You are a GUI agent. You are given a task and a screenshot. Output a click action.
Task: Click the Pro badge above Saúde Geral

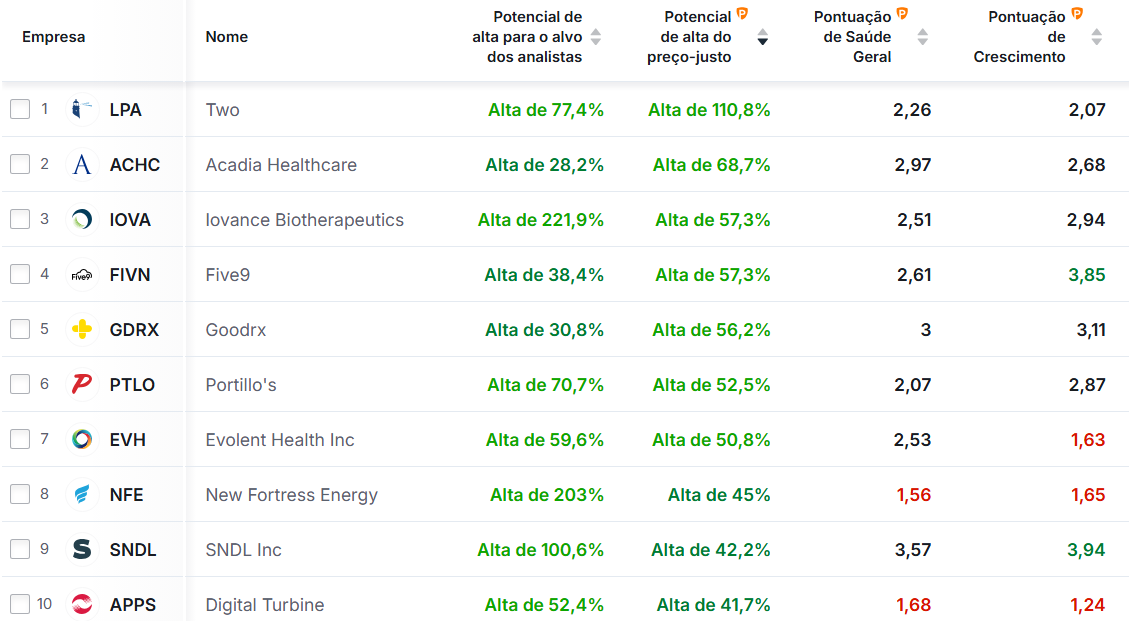[x=902, y=14]
